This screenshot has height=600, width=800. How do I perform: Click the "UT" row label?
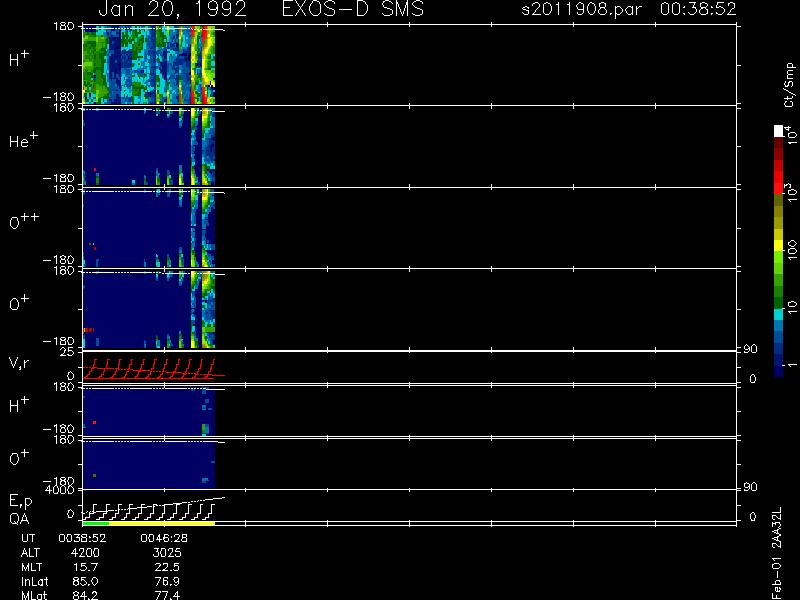28,538
